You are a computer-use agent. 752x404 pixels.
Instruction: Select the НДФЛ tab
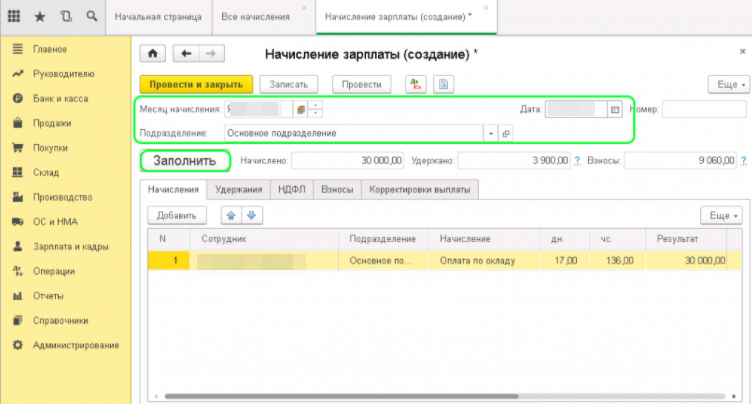[292, 190]
